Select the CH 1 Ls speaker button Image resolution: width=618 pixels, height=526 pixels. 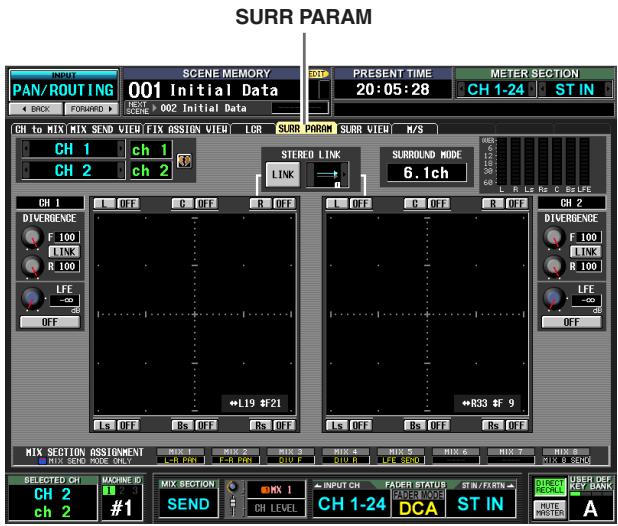[104, 426]
